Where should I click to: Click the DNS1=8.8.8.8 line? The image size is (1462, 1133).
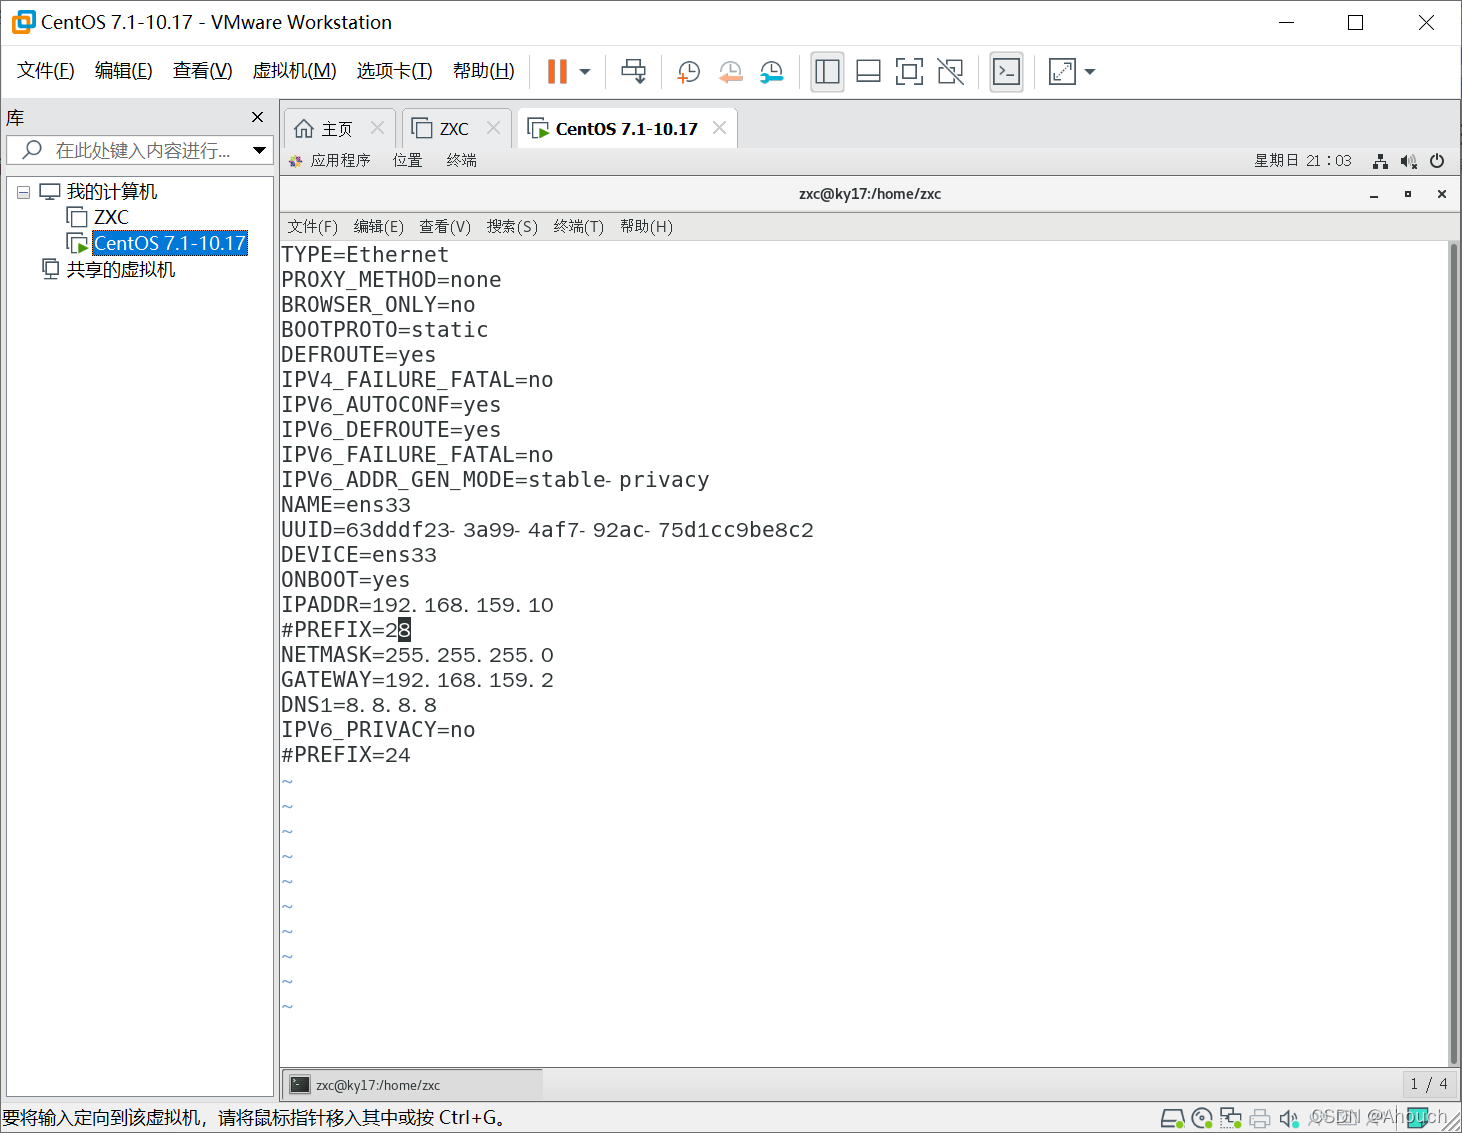tap(359, 705)
